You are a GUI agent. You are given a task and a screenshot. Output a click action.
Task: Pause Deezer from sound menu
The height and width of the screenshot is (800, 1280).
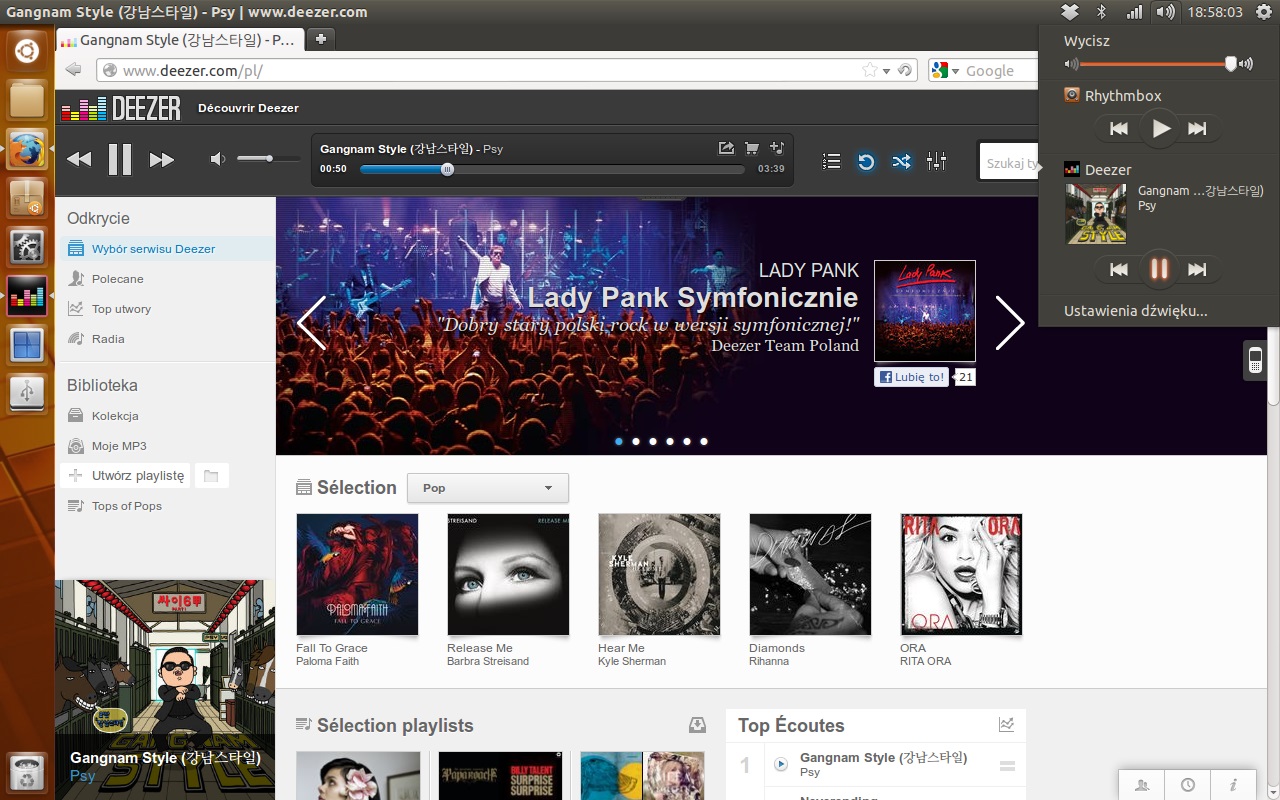(x=1160, y=269)
